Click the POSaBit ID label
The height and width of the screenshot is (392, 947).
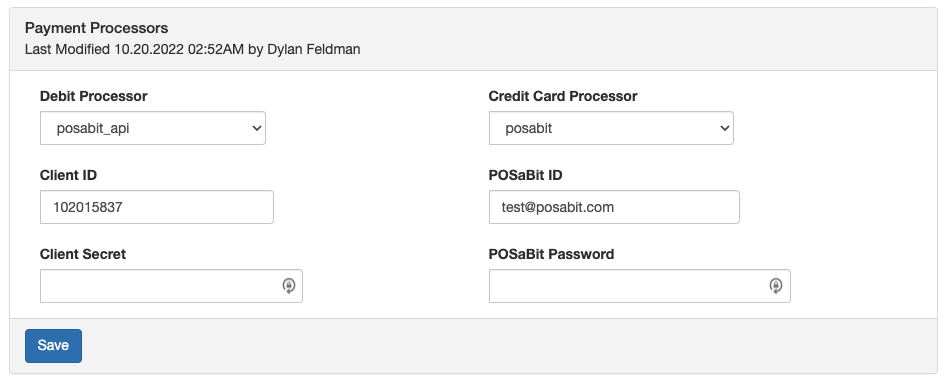pos(525,175)
